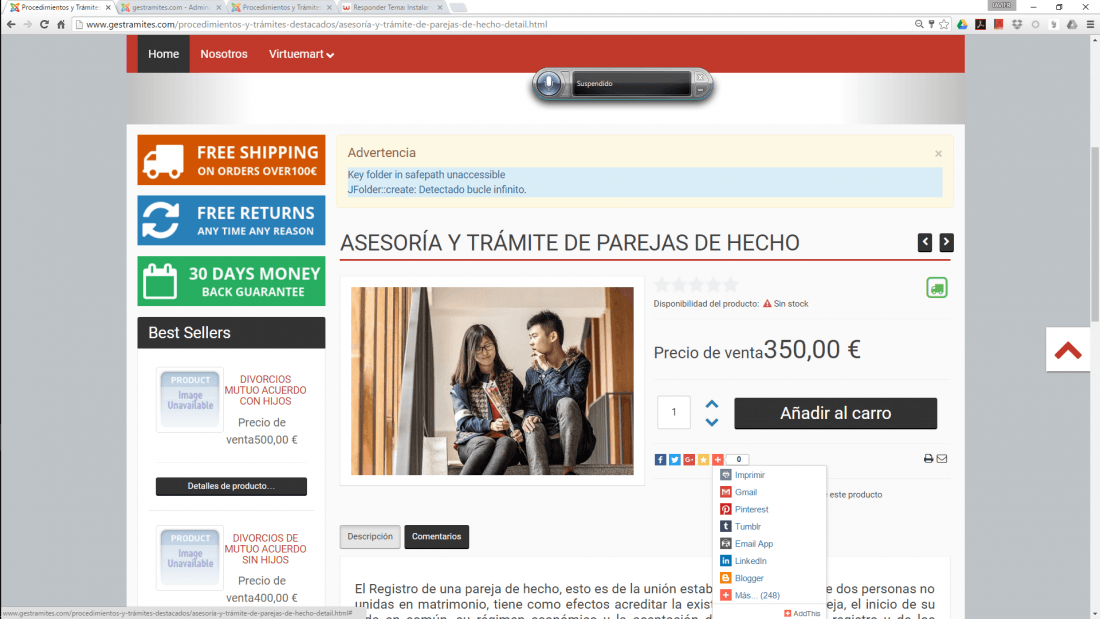Screen dimensions: 1100x619
Task: Click the product image for Divorcios con hijos
Action: 190,399
